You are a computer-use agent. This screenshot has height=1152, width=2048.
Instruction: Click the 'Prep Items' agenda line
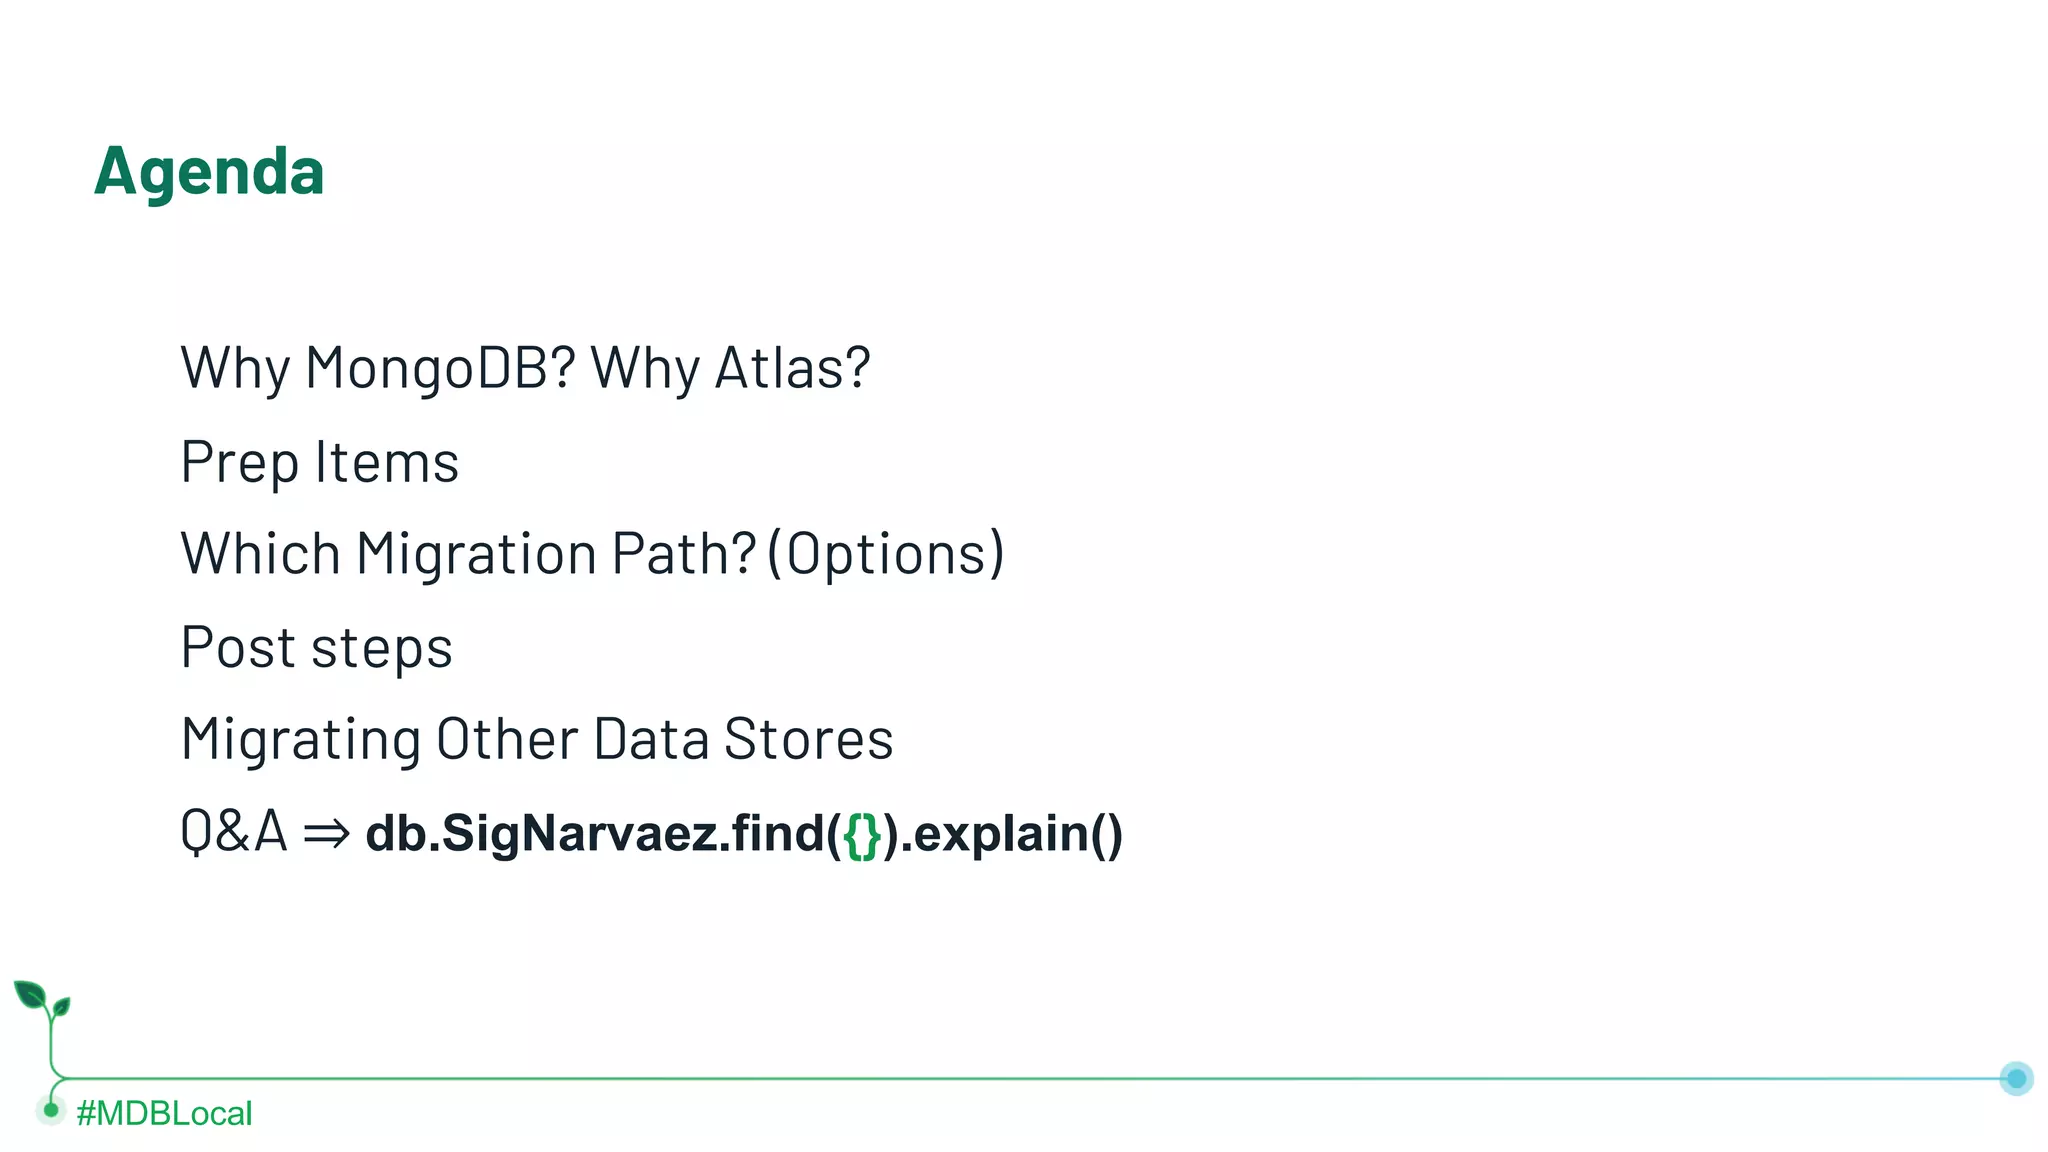click(319, 462)
